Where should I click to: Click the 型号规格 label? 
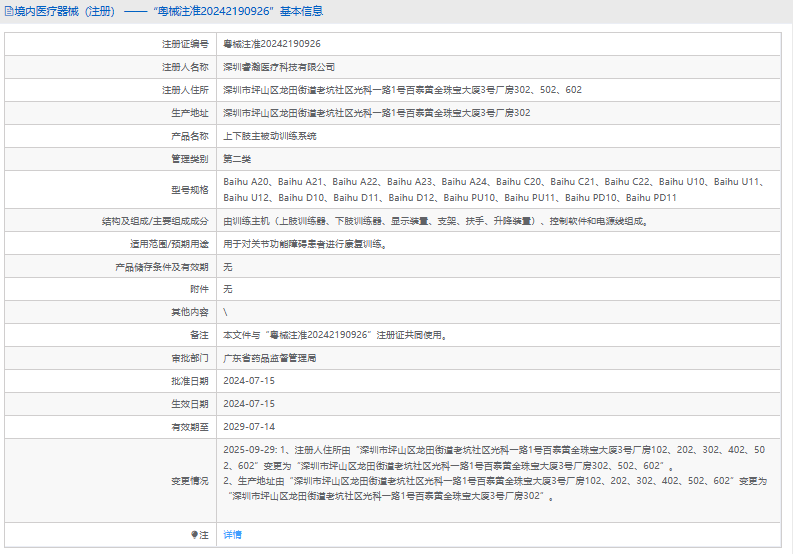coord(190,190)
